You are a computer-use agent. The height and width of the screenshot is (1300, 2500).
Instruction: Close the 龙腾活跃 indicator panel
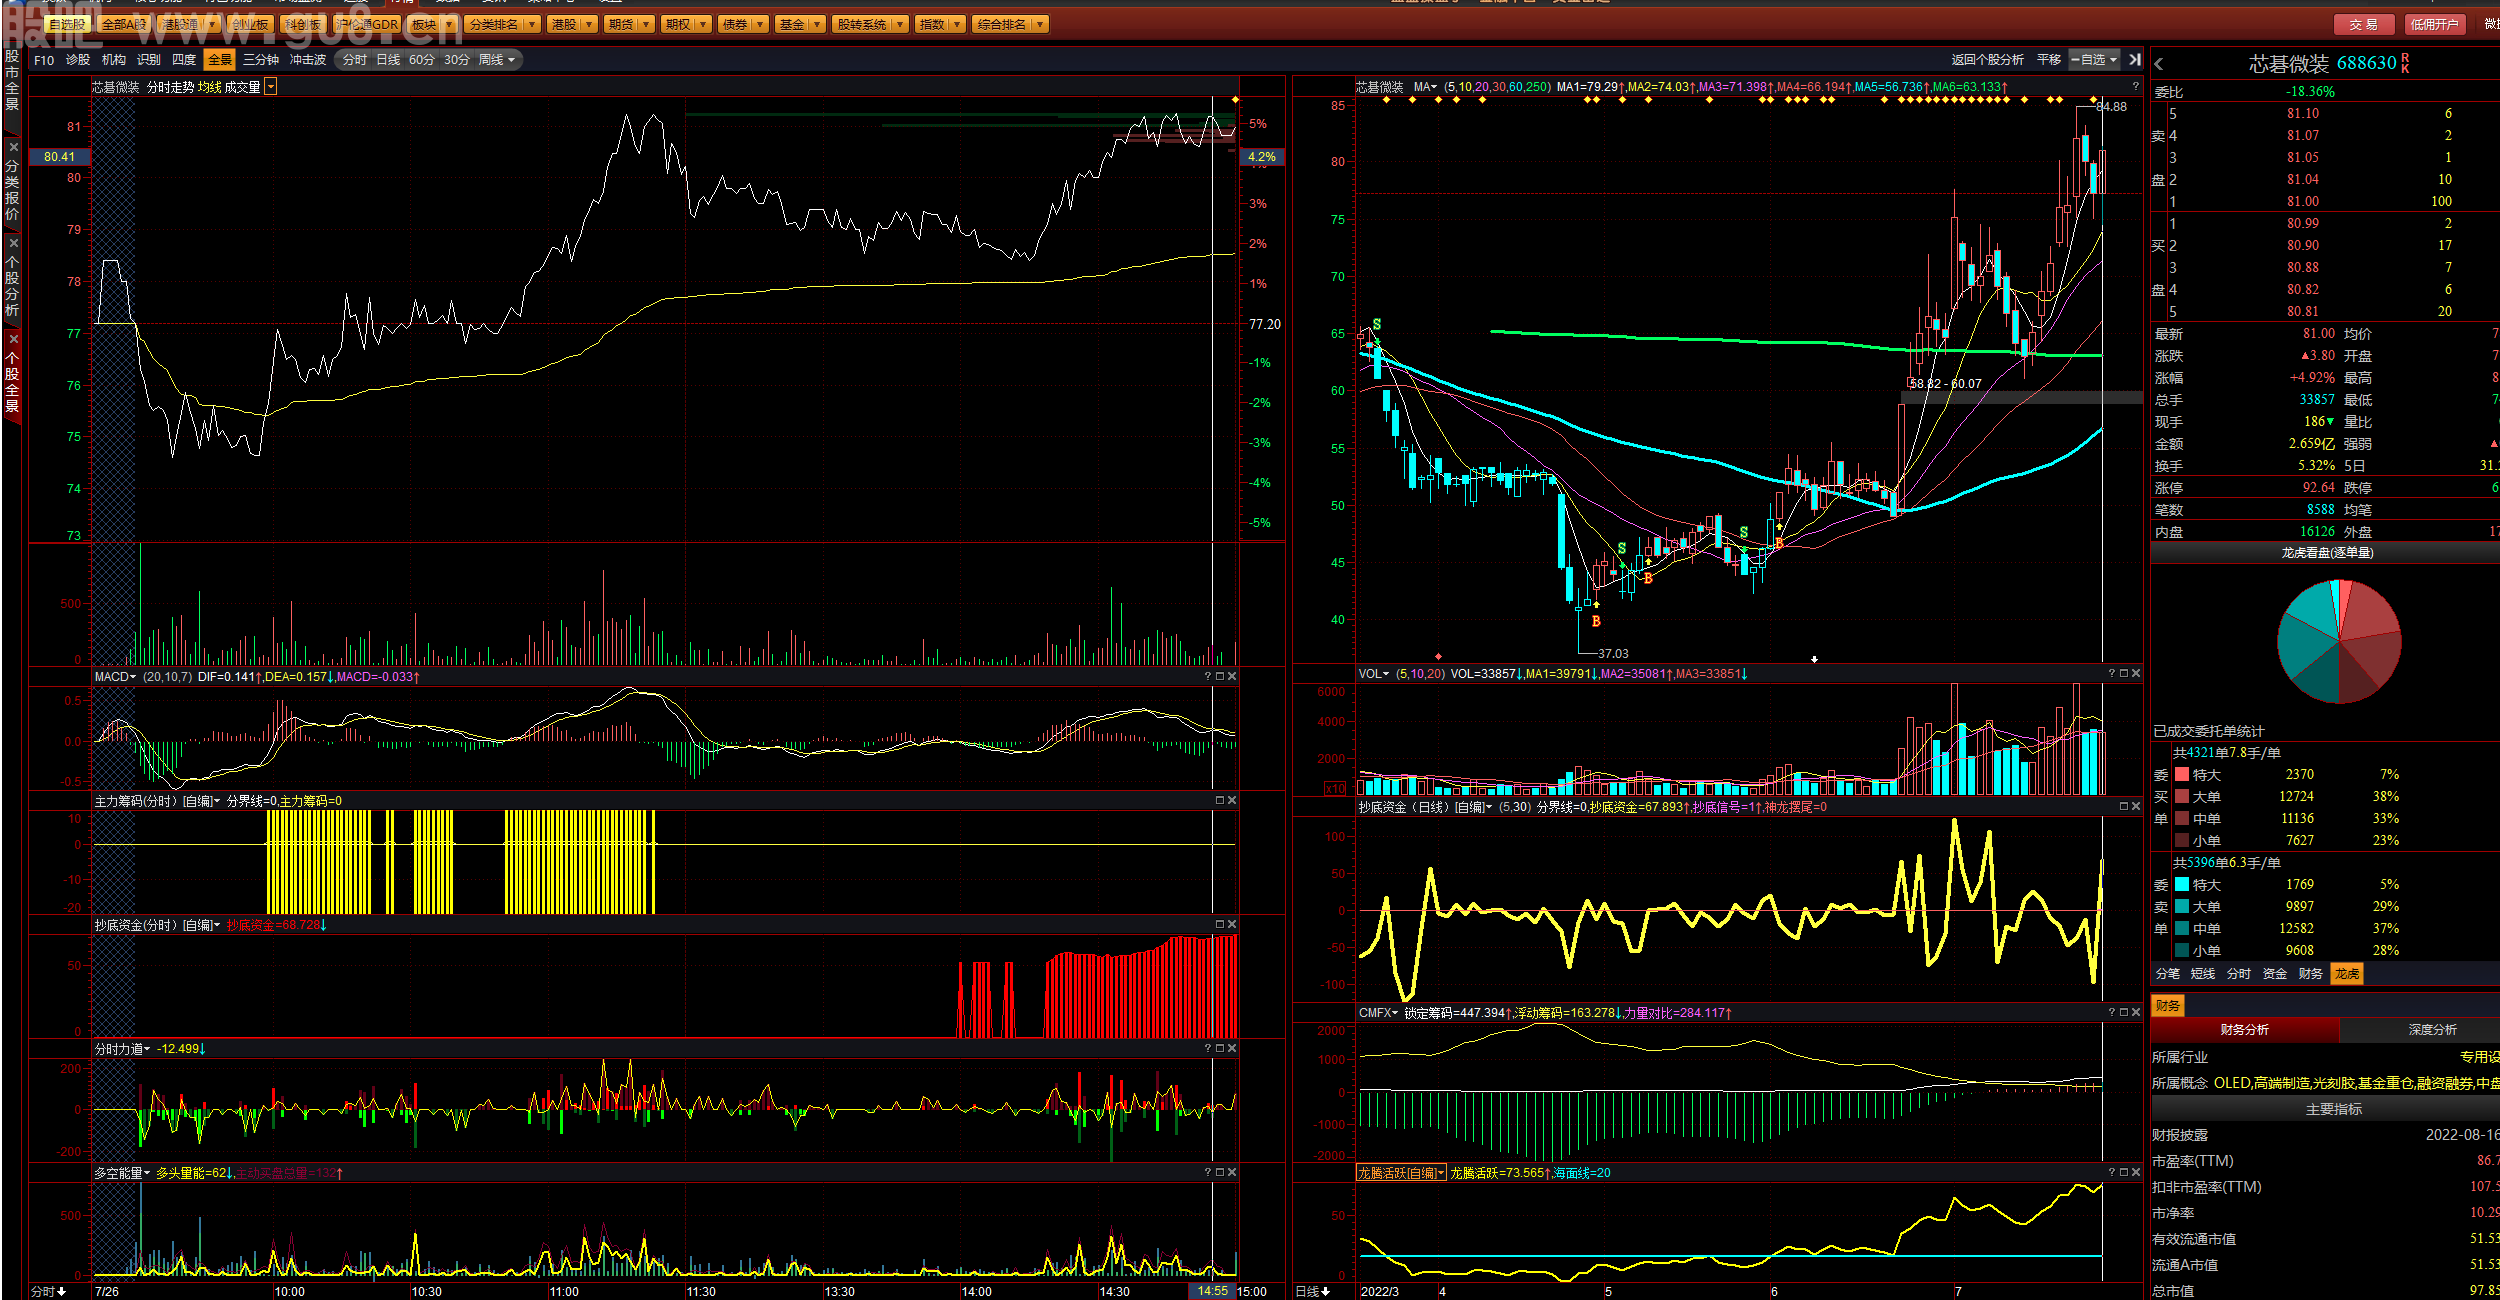coord(2136,1172)
